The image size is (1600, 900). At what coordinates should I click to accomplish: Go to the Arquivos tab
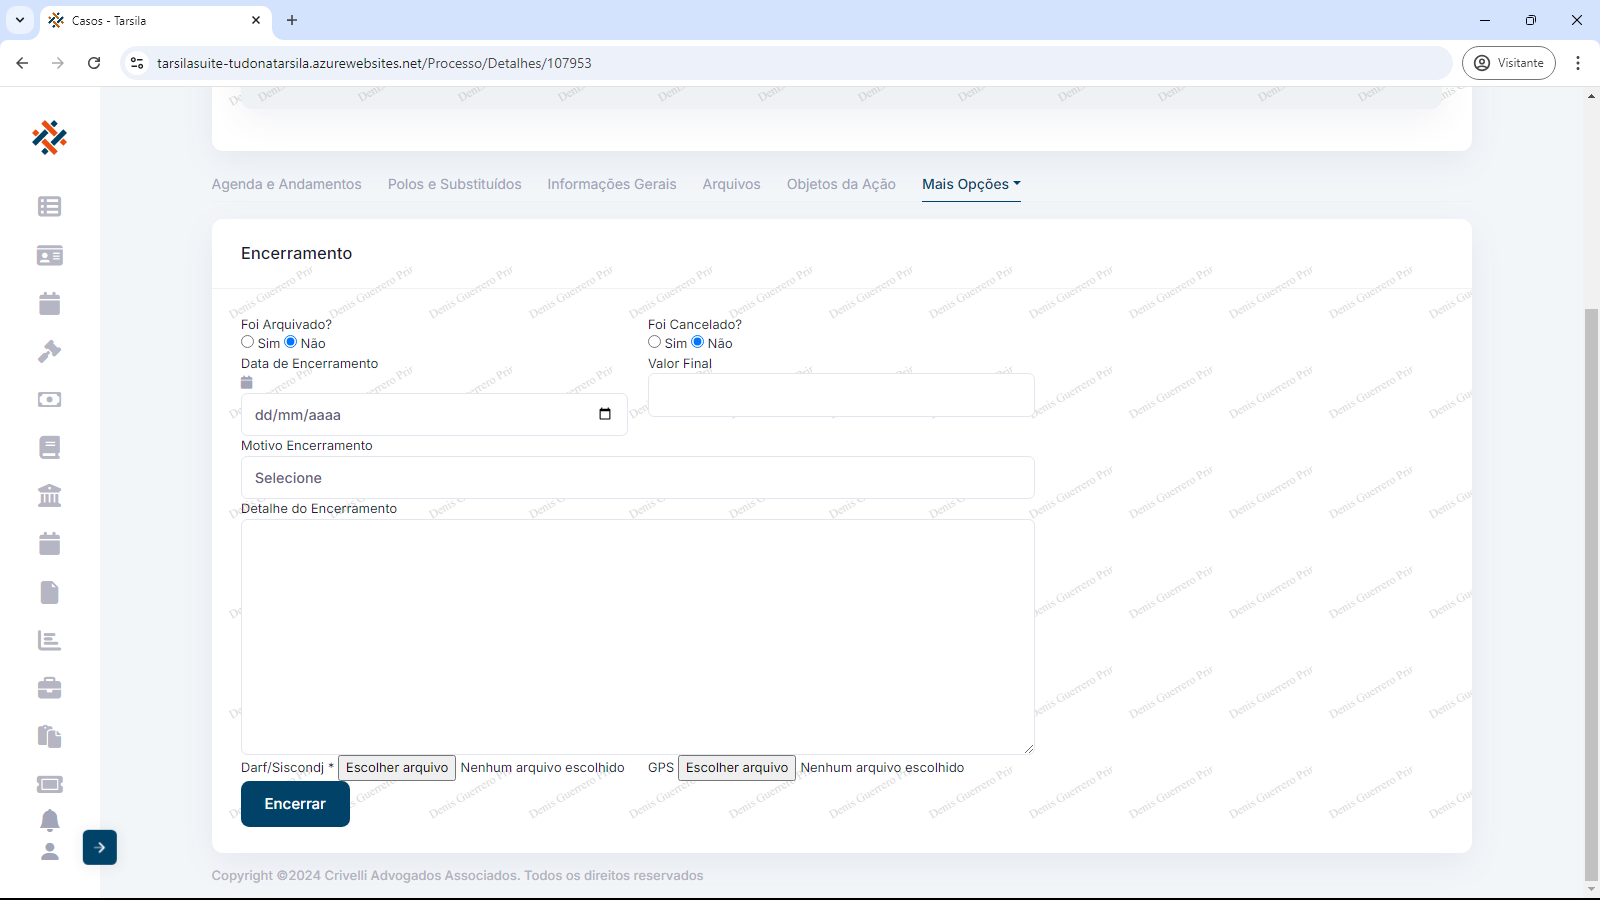pyautogui.click(x=731, y=184)
